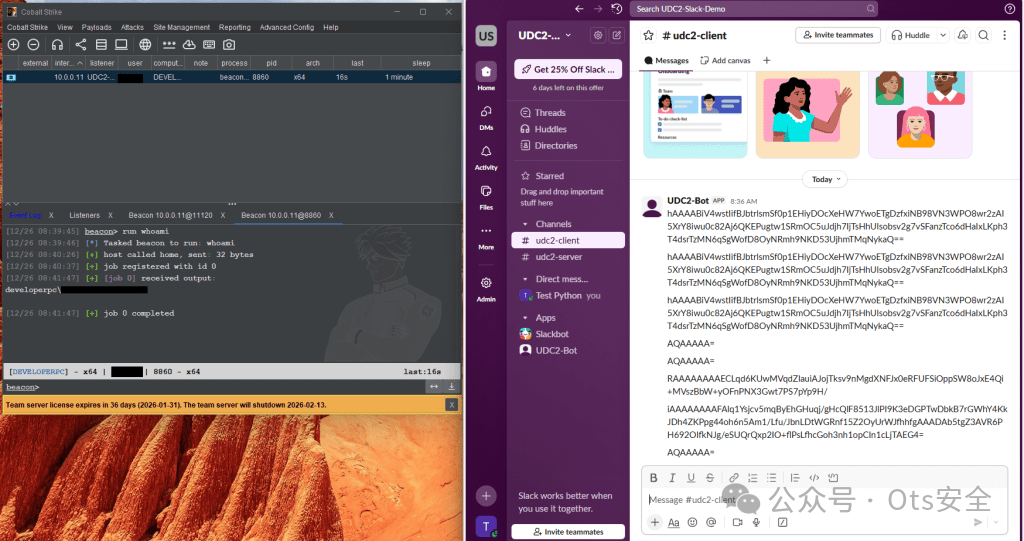Open emoji picker in Slack composer

coord(692,522)
